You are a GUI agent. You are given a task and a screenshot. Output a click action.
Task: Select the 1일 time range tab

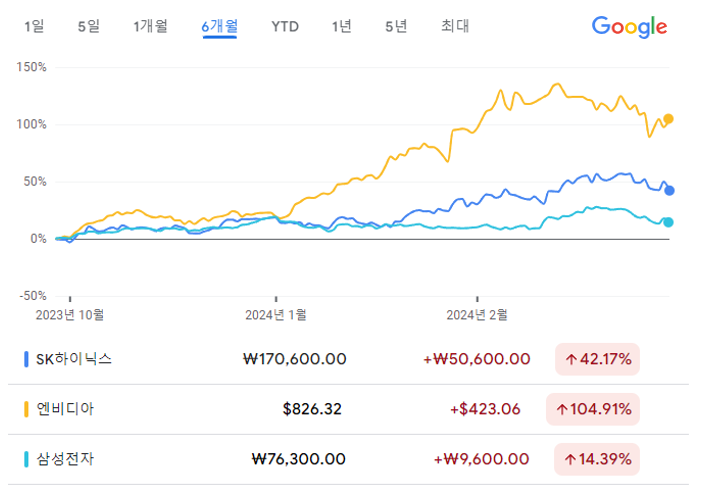click(x=34, y=26)
